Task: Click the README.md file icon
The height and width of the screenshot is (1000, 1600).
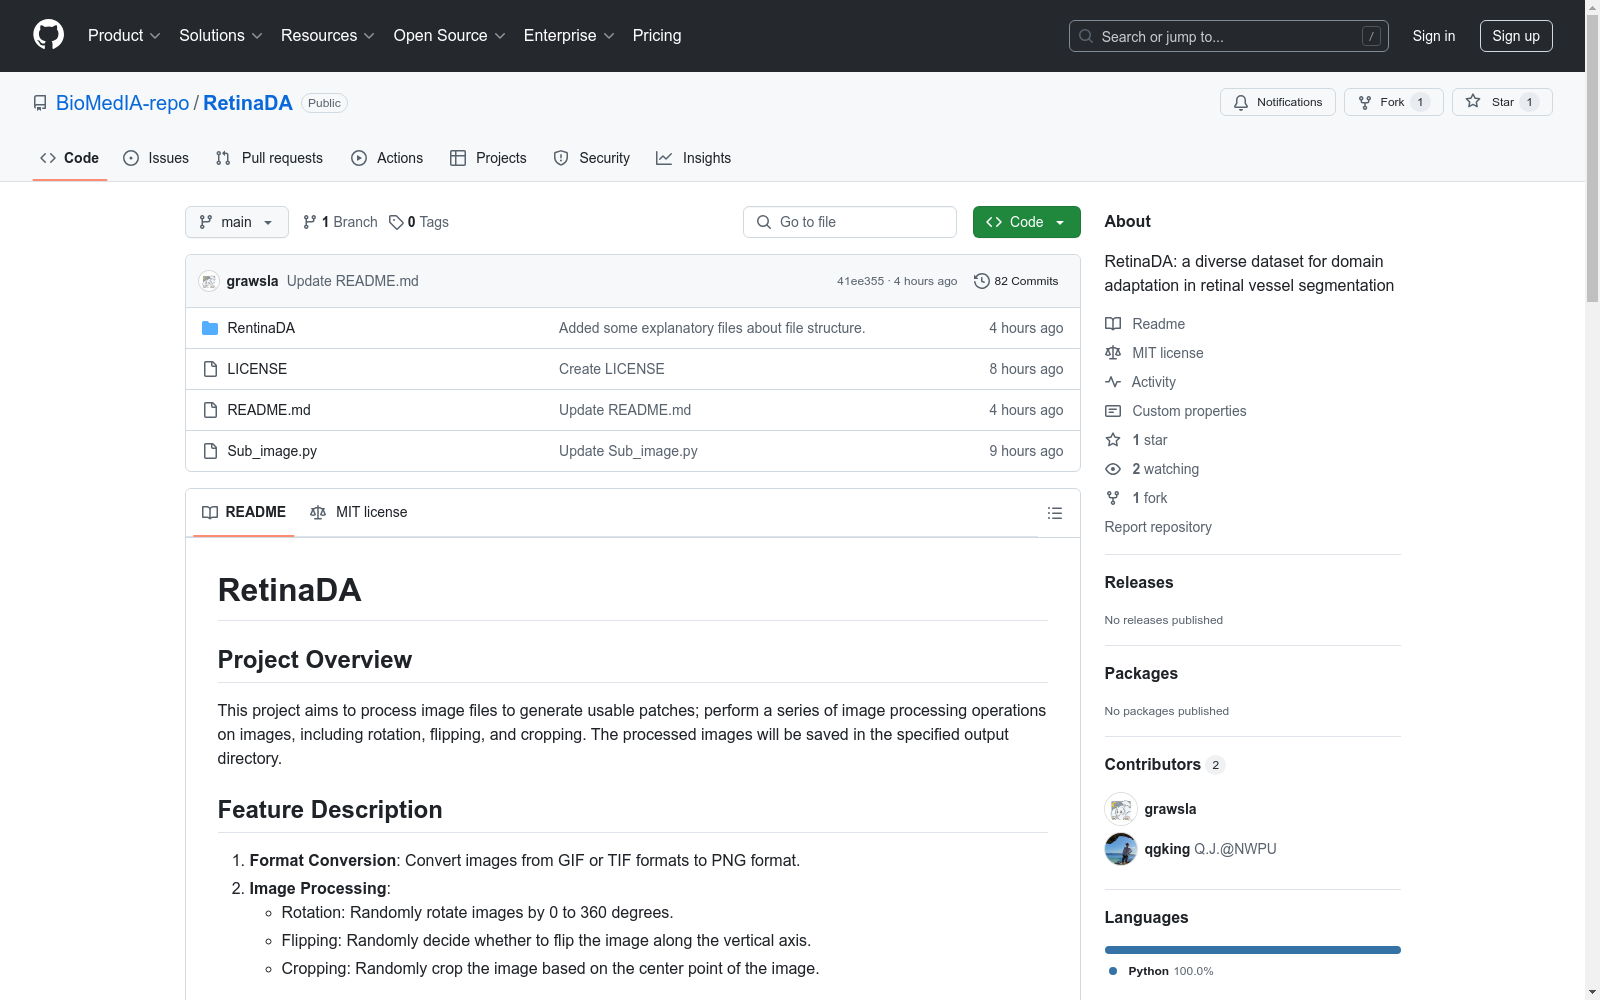Action: coord(210,410)
